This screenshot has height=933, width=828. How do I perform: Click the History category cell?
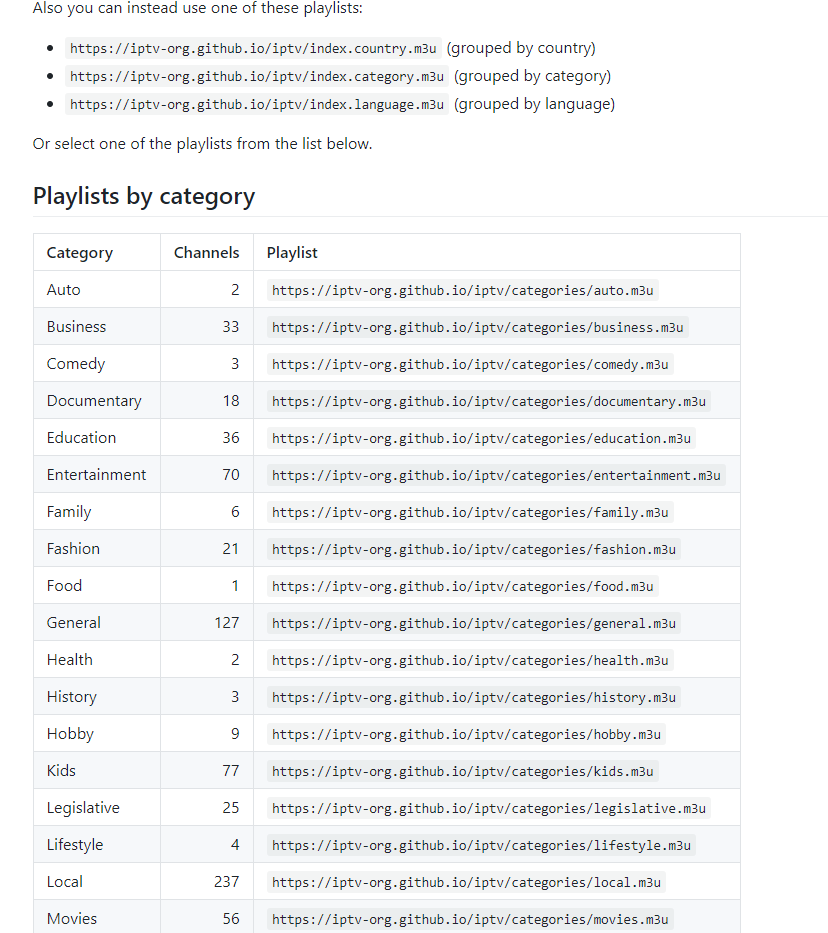click(72, 697)
